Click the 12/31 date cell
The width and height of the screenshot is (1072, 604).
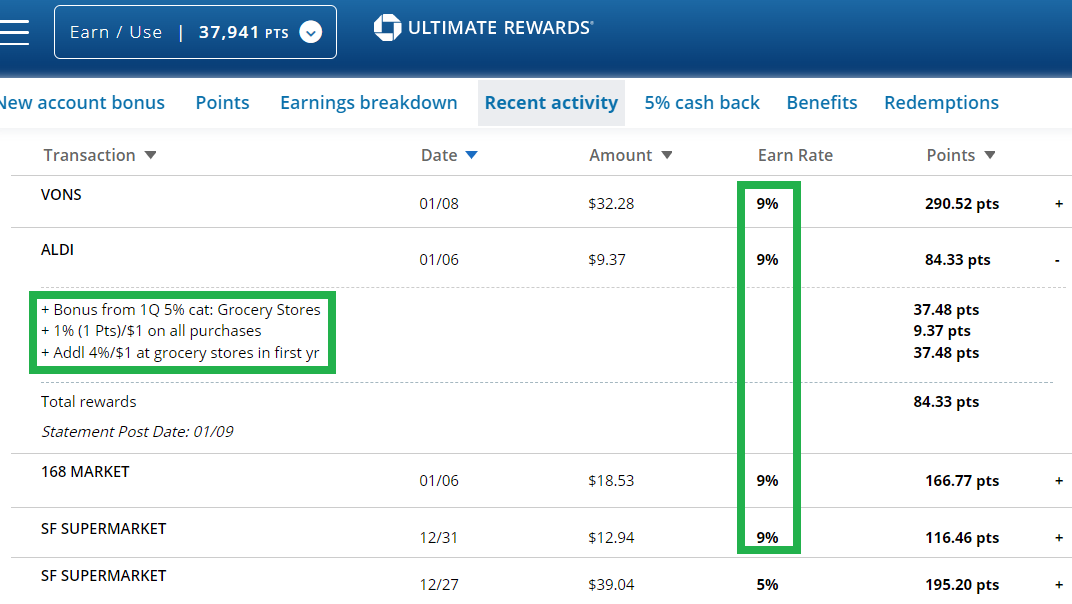point(438,538)
